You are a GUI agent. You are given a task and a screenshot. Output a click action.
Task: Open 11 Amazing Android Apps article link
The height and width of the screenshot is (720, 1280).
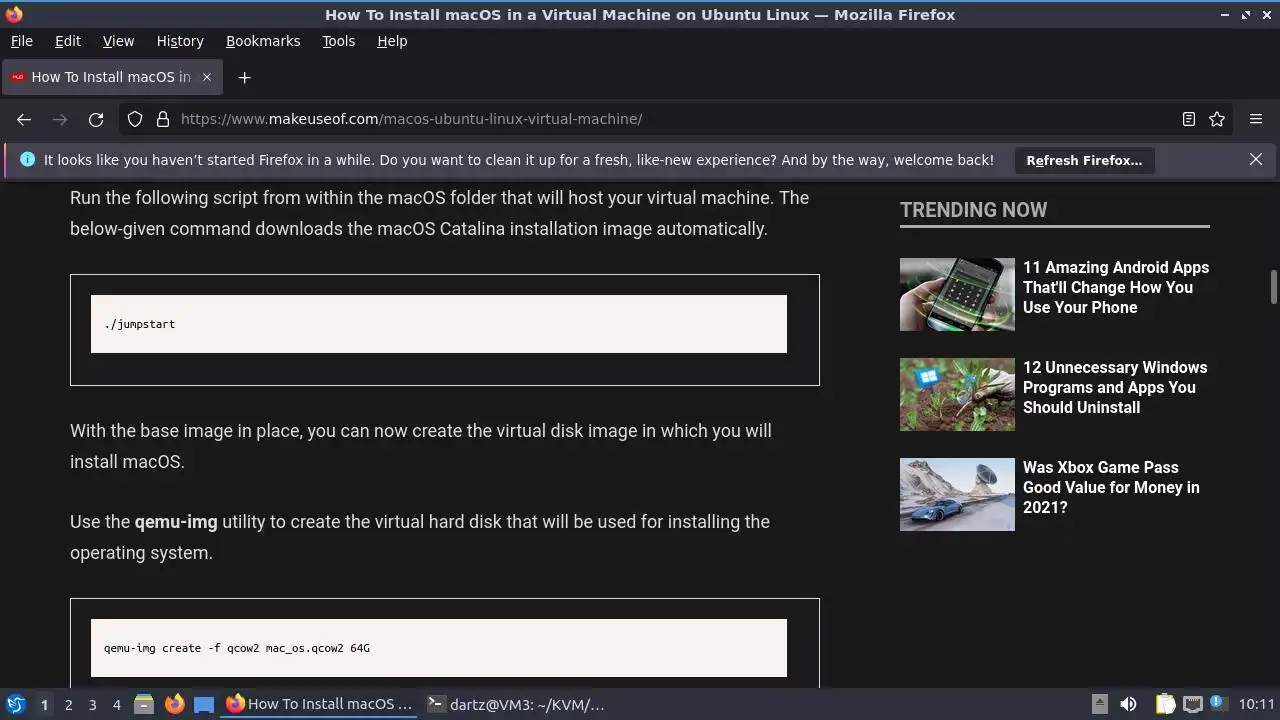click(x=1116, y=287)
